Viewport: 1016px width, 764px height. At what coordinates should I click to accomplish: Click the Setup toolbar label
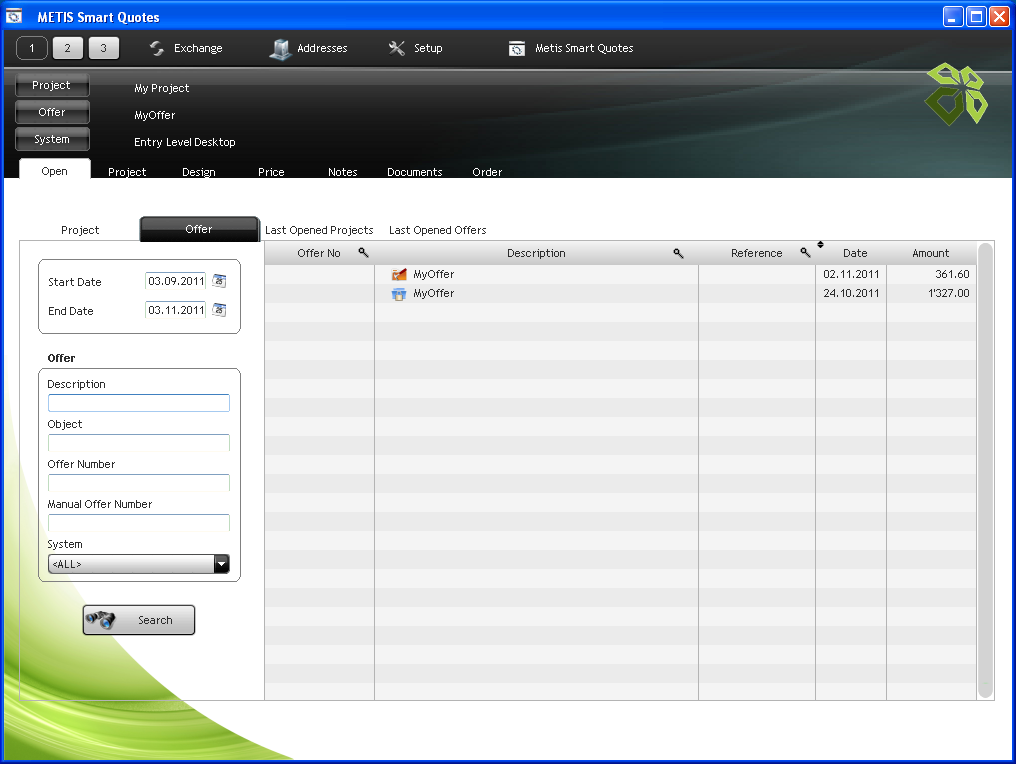(x=428, y=48)
